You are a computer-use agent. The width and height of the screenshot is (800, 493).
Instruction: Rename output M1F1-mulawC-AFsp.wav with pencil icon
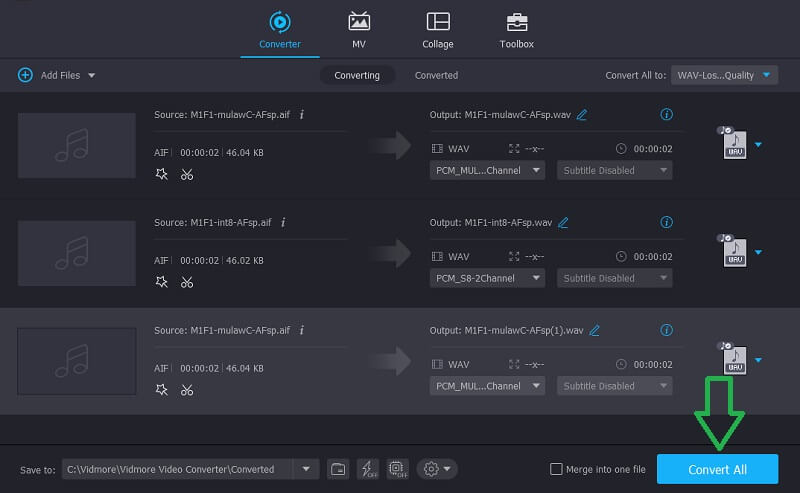(582, 115)
